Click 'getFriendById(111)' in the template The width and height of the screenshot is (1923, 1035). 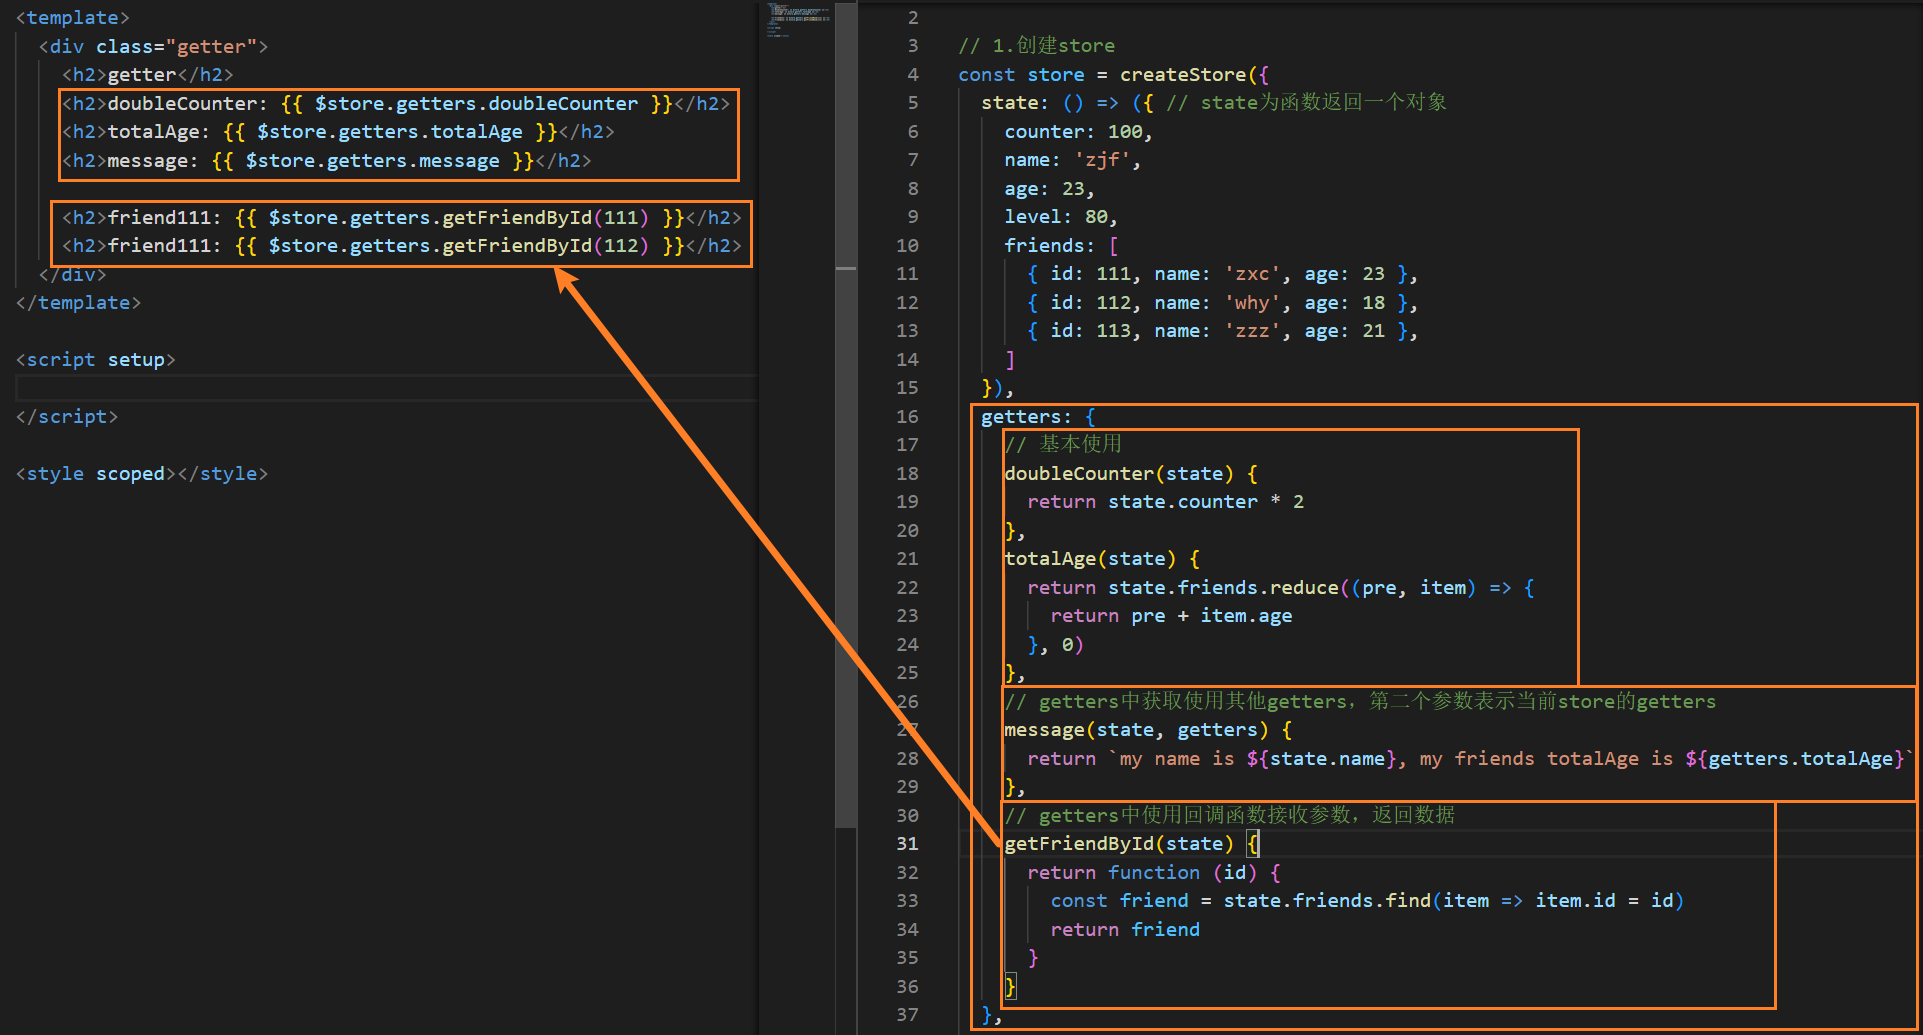pos(545,218)
